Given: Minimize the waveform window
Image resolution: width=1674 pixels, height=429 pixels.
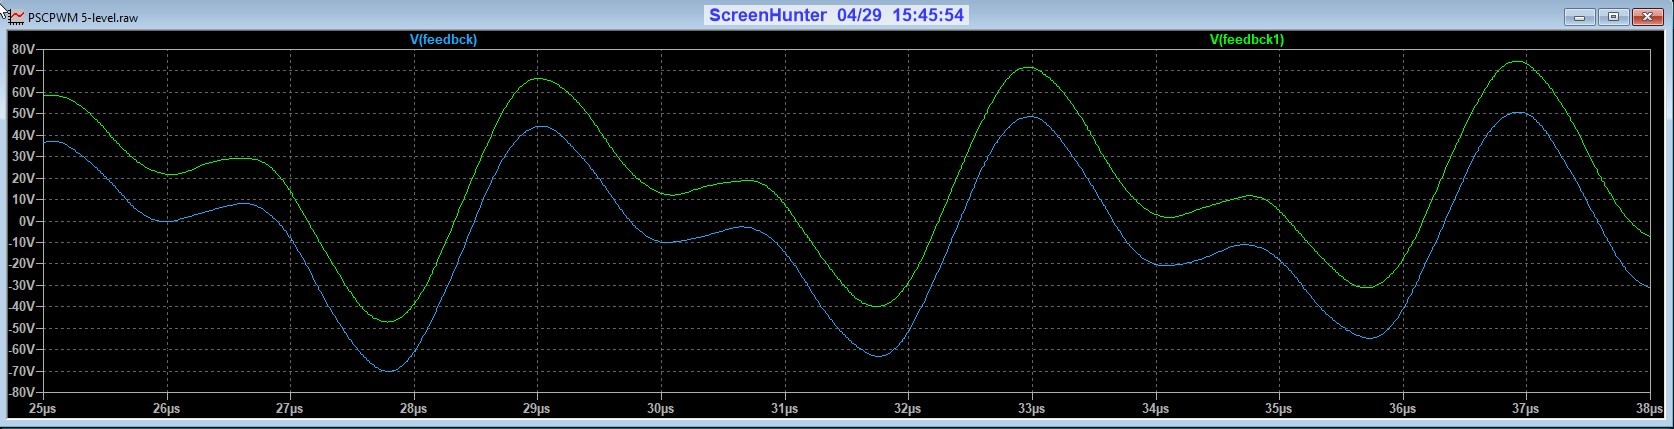Looking at the screenshot, I should pos(1580,17).
